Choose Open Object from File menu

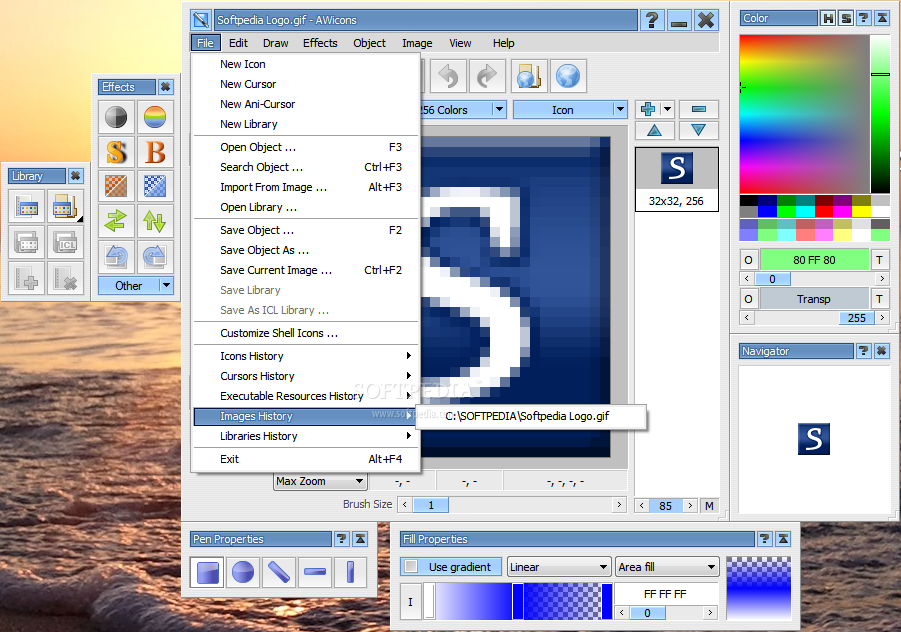tap(306, 147)
